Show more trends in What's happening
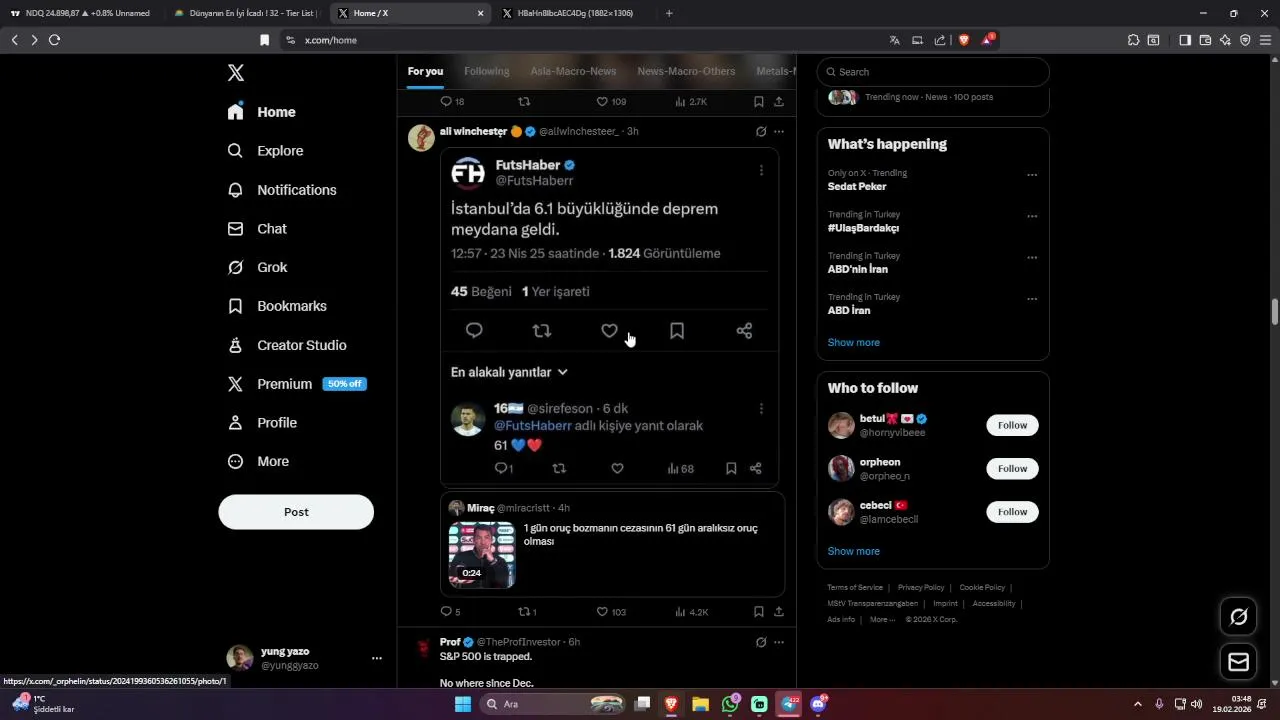This screenshot has width=1280, height=720. click(853, 342)
